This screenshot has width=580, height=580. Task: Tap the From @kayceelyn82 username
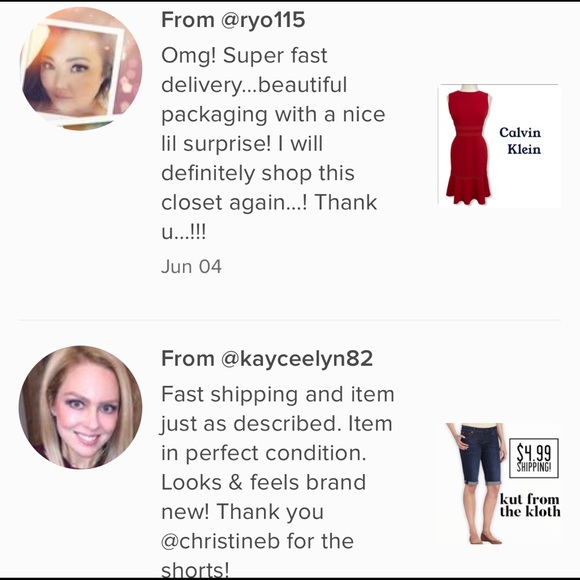[x=267, y=358]
